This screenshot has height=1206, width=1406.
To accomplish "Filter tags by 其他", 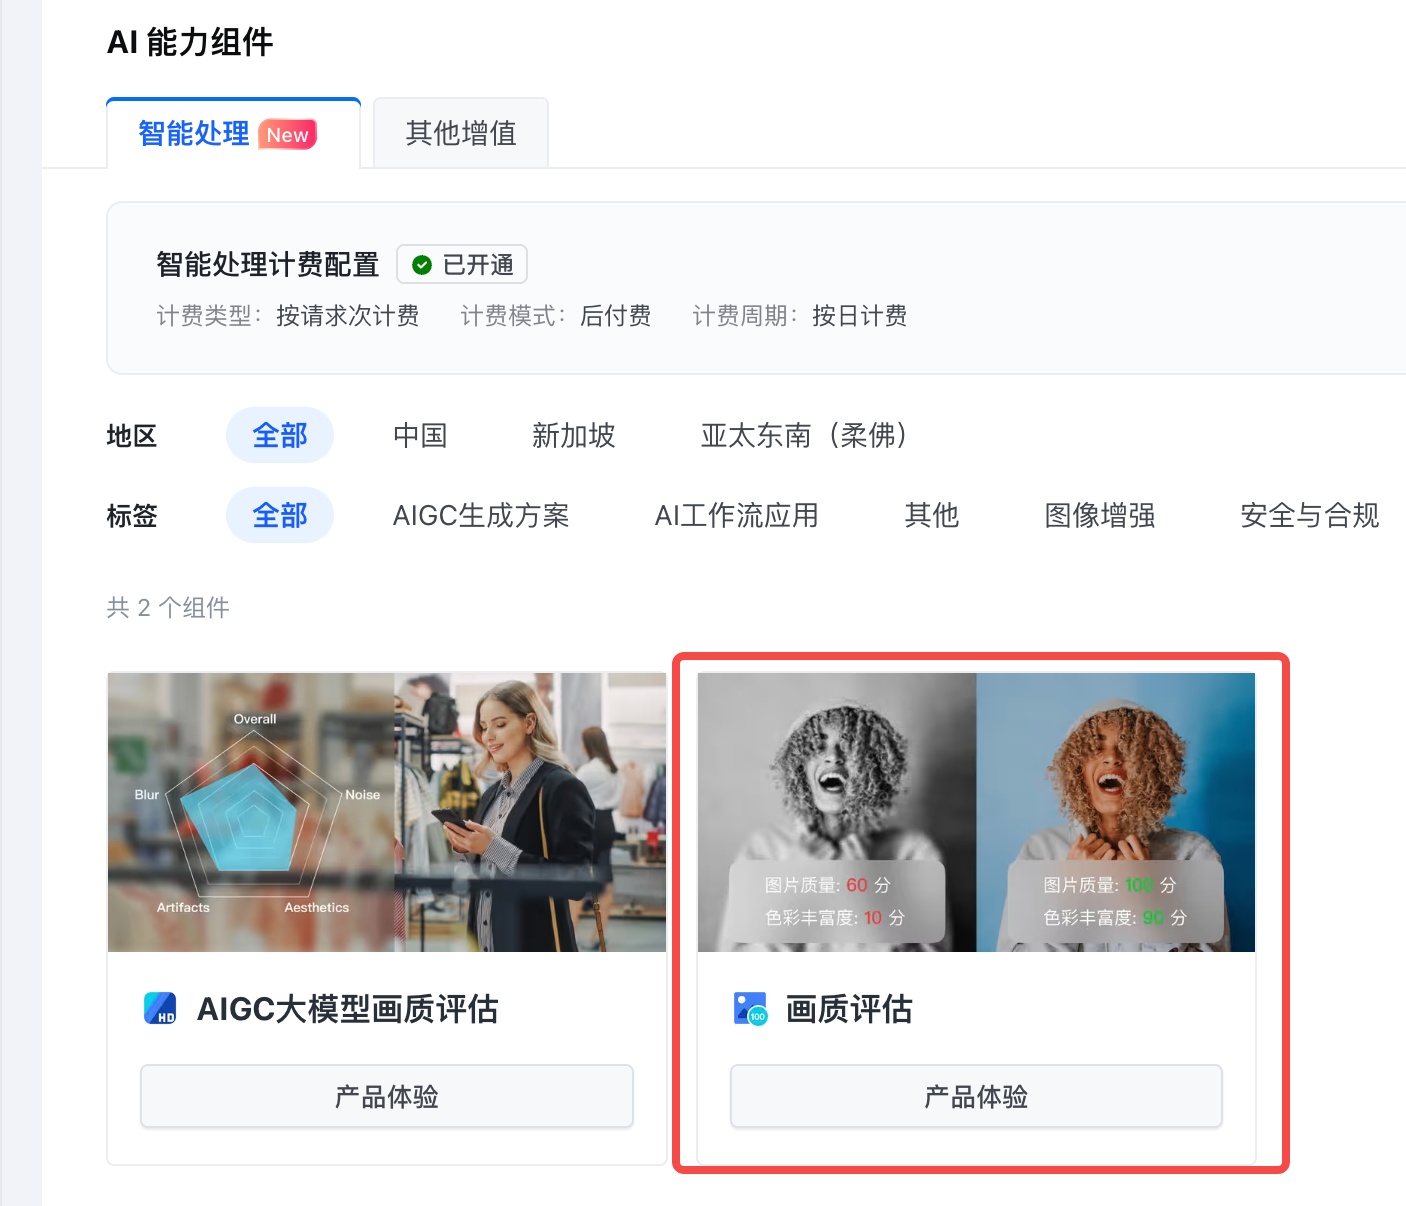I will [x=932, y=515].
